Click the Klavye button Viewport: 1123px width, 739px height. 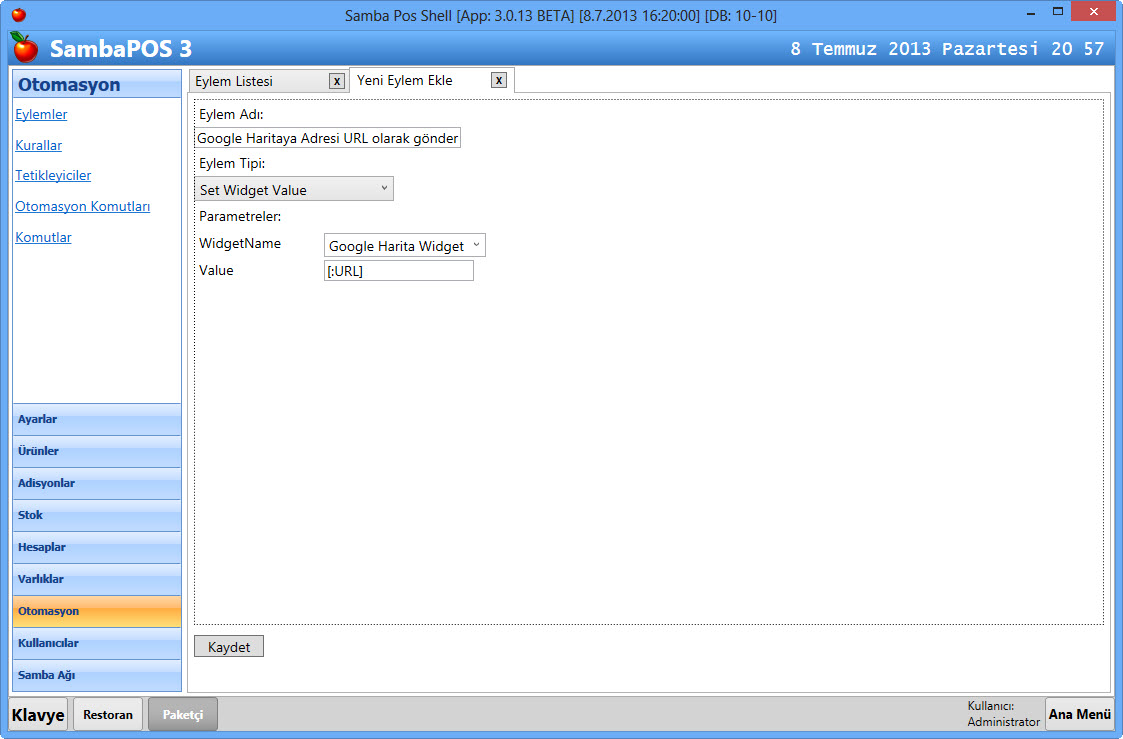38,714
